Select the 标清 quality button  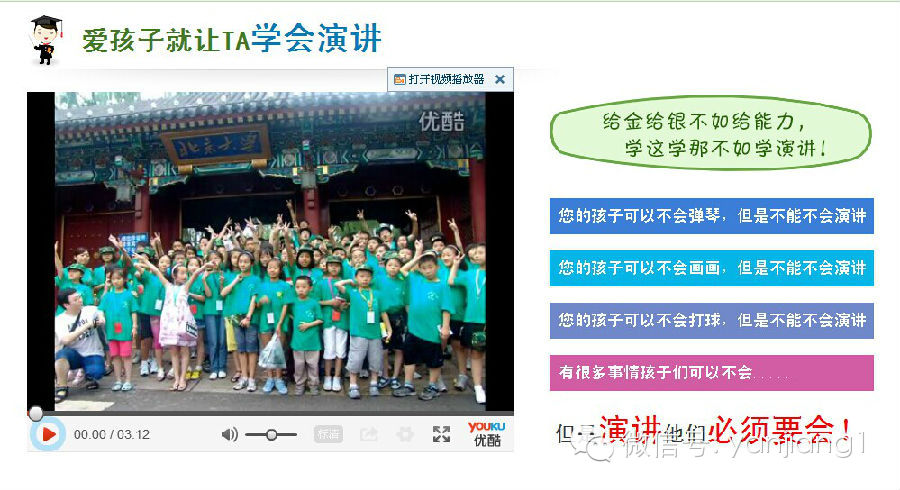point(328,434)
